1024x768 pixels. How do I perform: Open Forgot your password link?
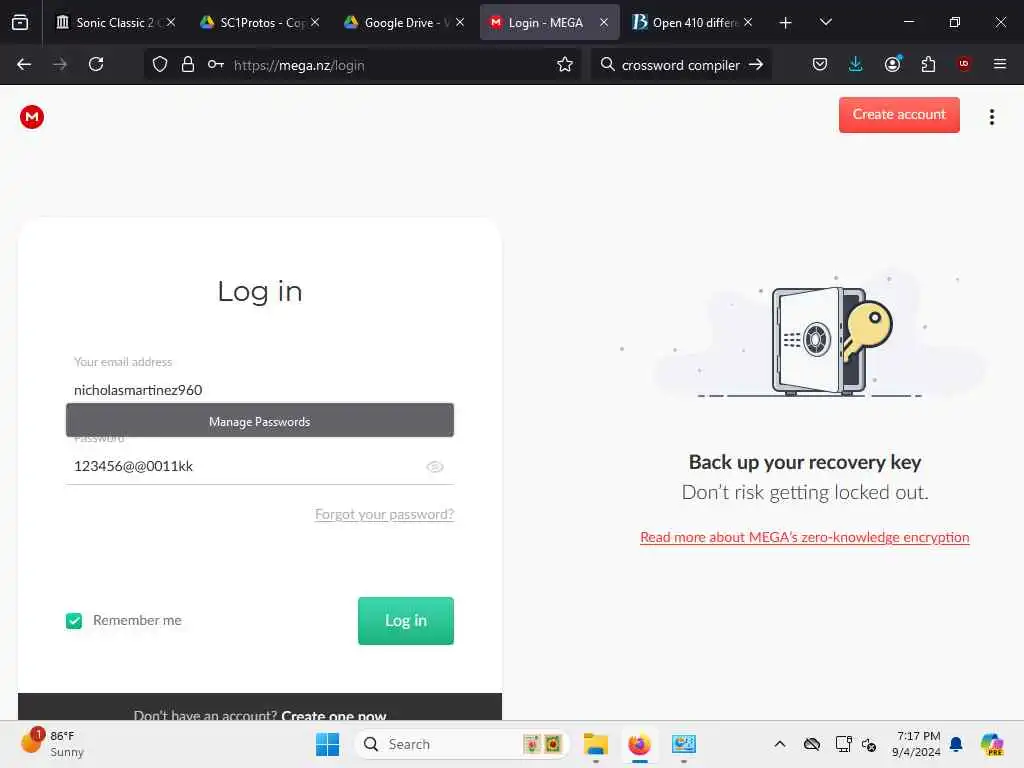coord(384,514)
